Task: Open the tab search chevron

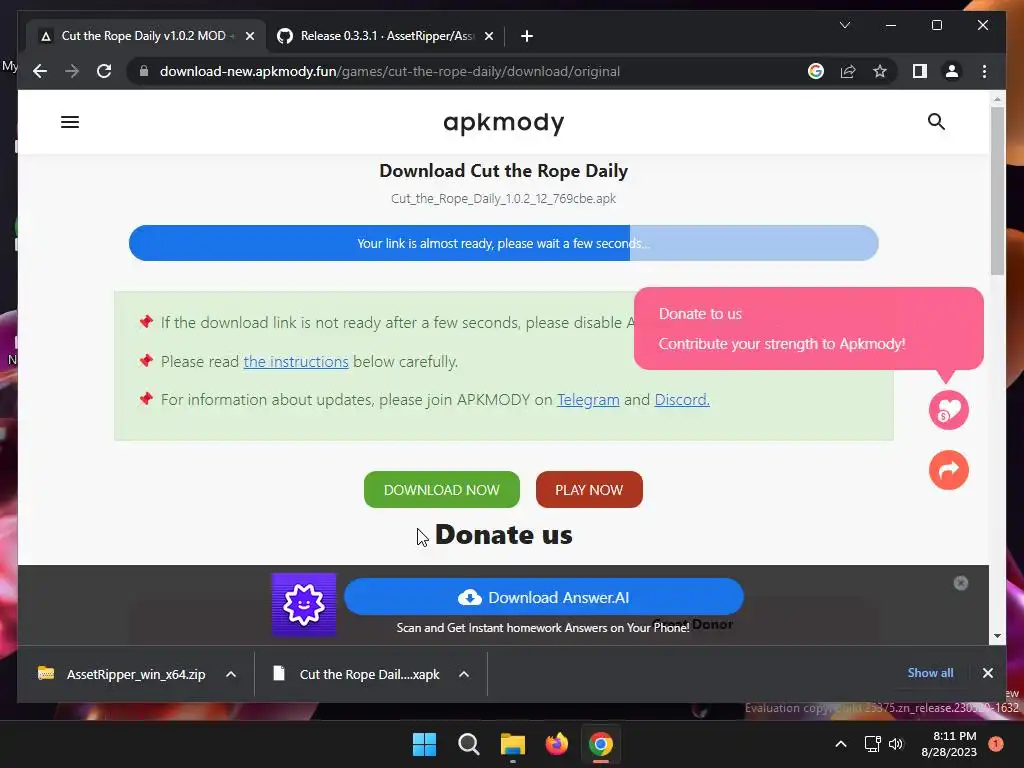Action: click(x=844, y=25)
